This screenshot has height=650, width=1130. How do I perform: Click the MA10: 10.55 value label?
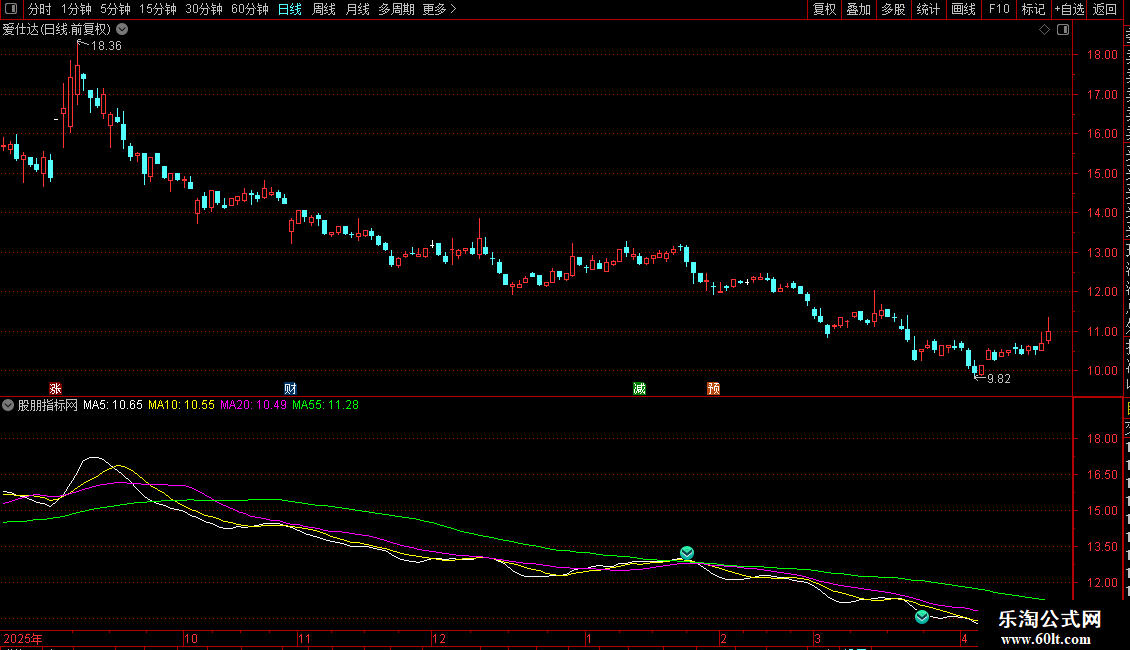coord(181,405)
